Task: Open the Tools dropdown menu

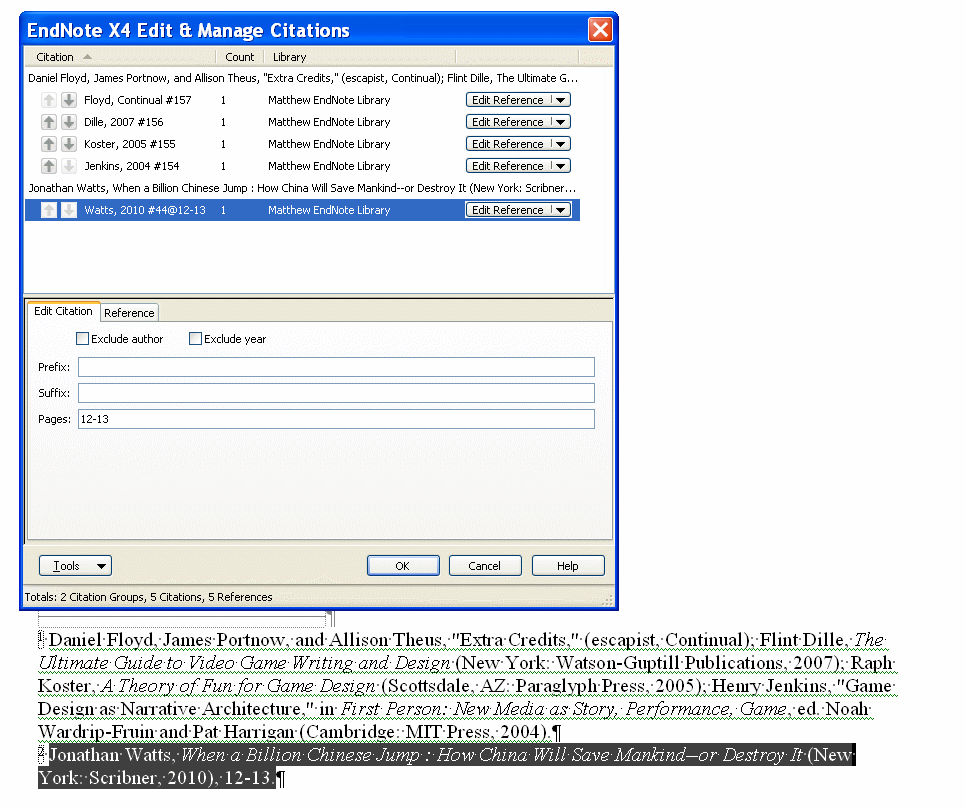Action: [75, 566]
